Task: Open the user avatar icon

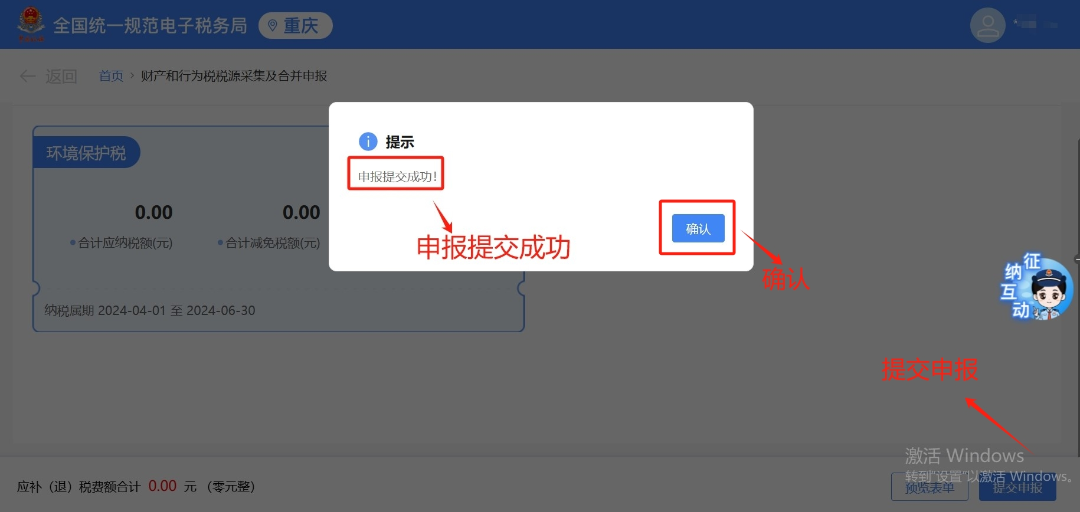Action: pyautogui.click(x=988, y=25)
